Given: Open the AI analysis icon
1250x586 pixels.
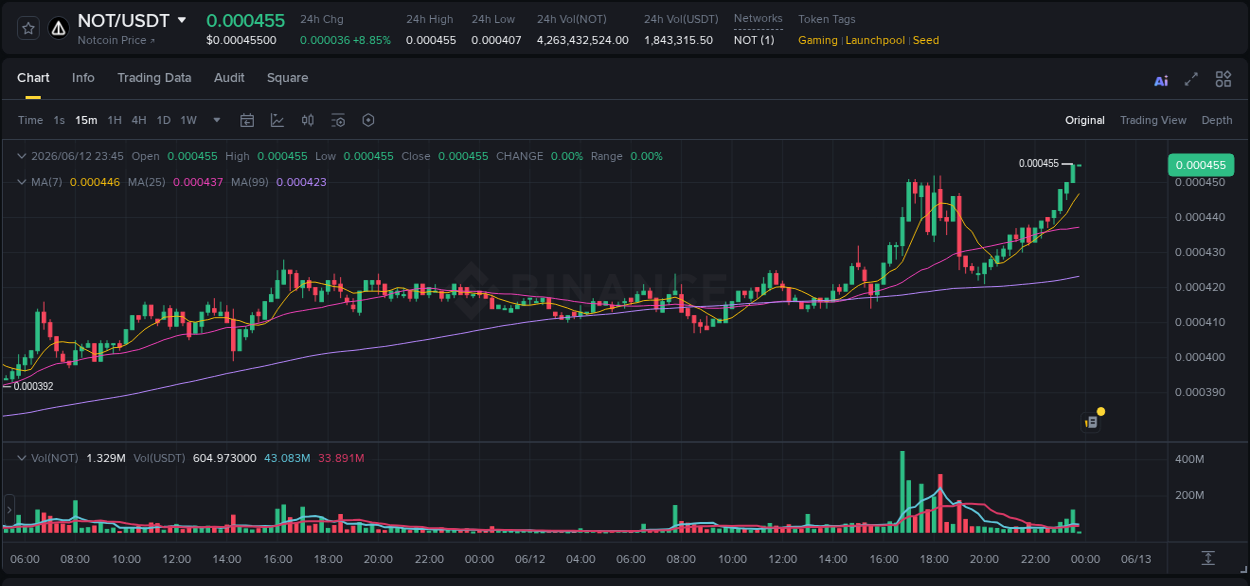Looking at the screenshot, I should click(x=1161, y=80).
